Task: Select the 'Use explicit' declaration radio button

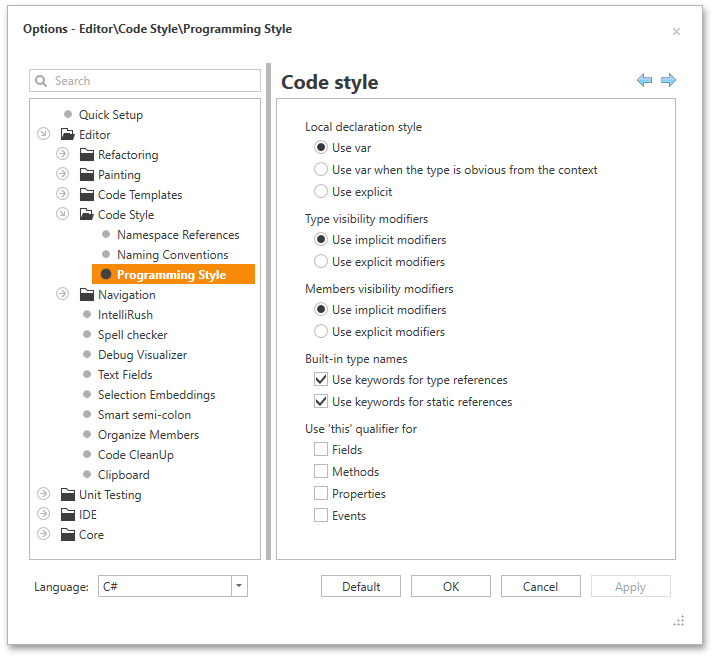Action: click(321, 192)
